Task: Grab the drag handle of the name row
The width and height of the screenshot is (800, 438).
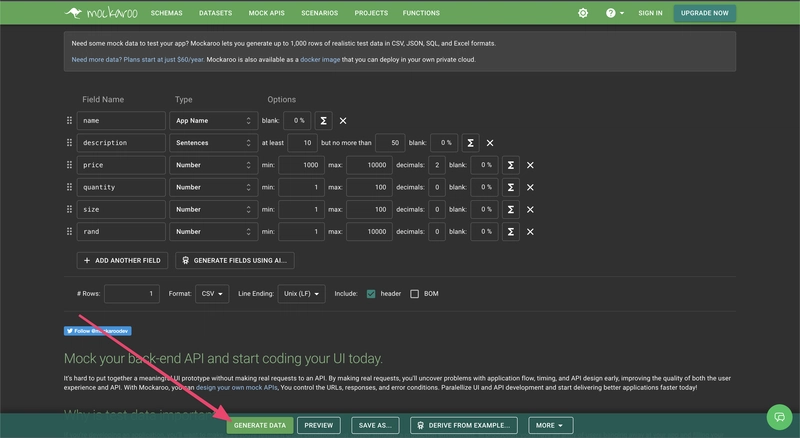Action: click(69, 120)
